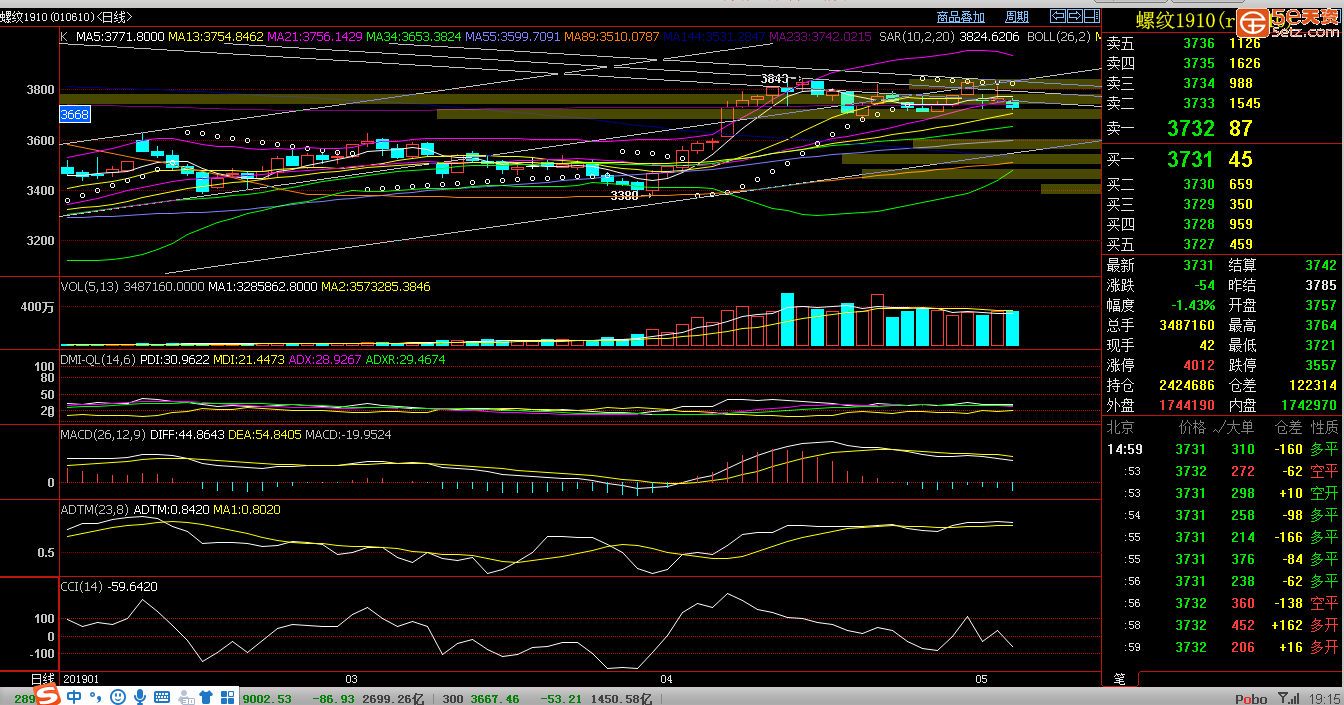Select the 14:59 tick row

click(x=1222, y=450)
